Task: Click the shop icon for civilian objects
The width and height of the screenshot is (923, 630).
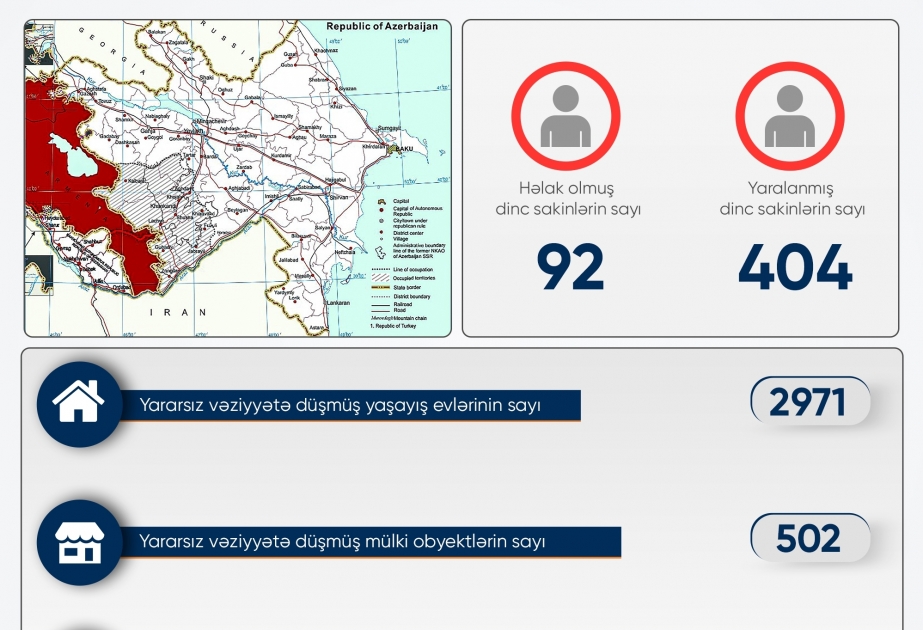Action: (x=79, y=542)
